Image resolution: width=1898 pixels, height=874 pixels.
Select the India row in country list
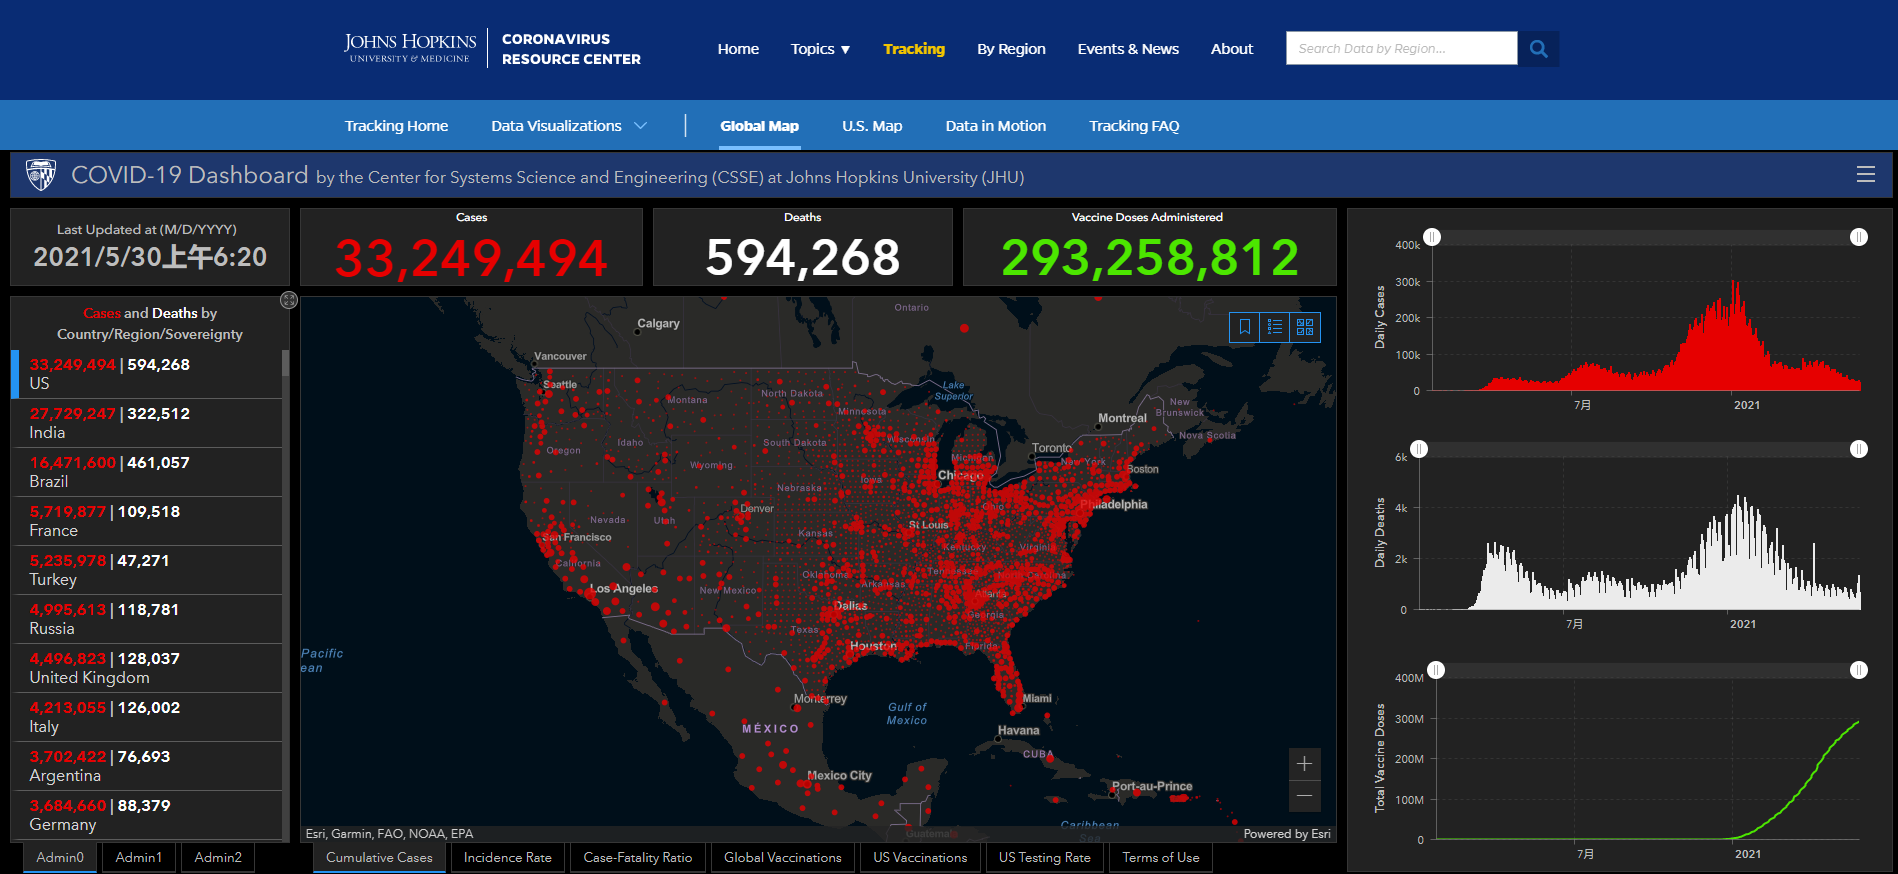(147, 423)
